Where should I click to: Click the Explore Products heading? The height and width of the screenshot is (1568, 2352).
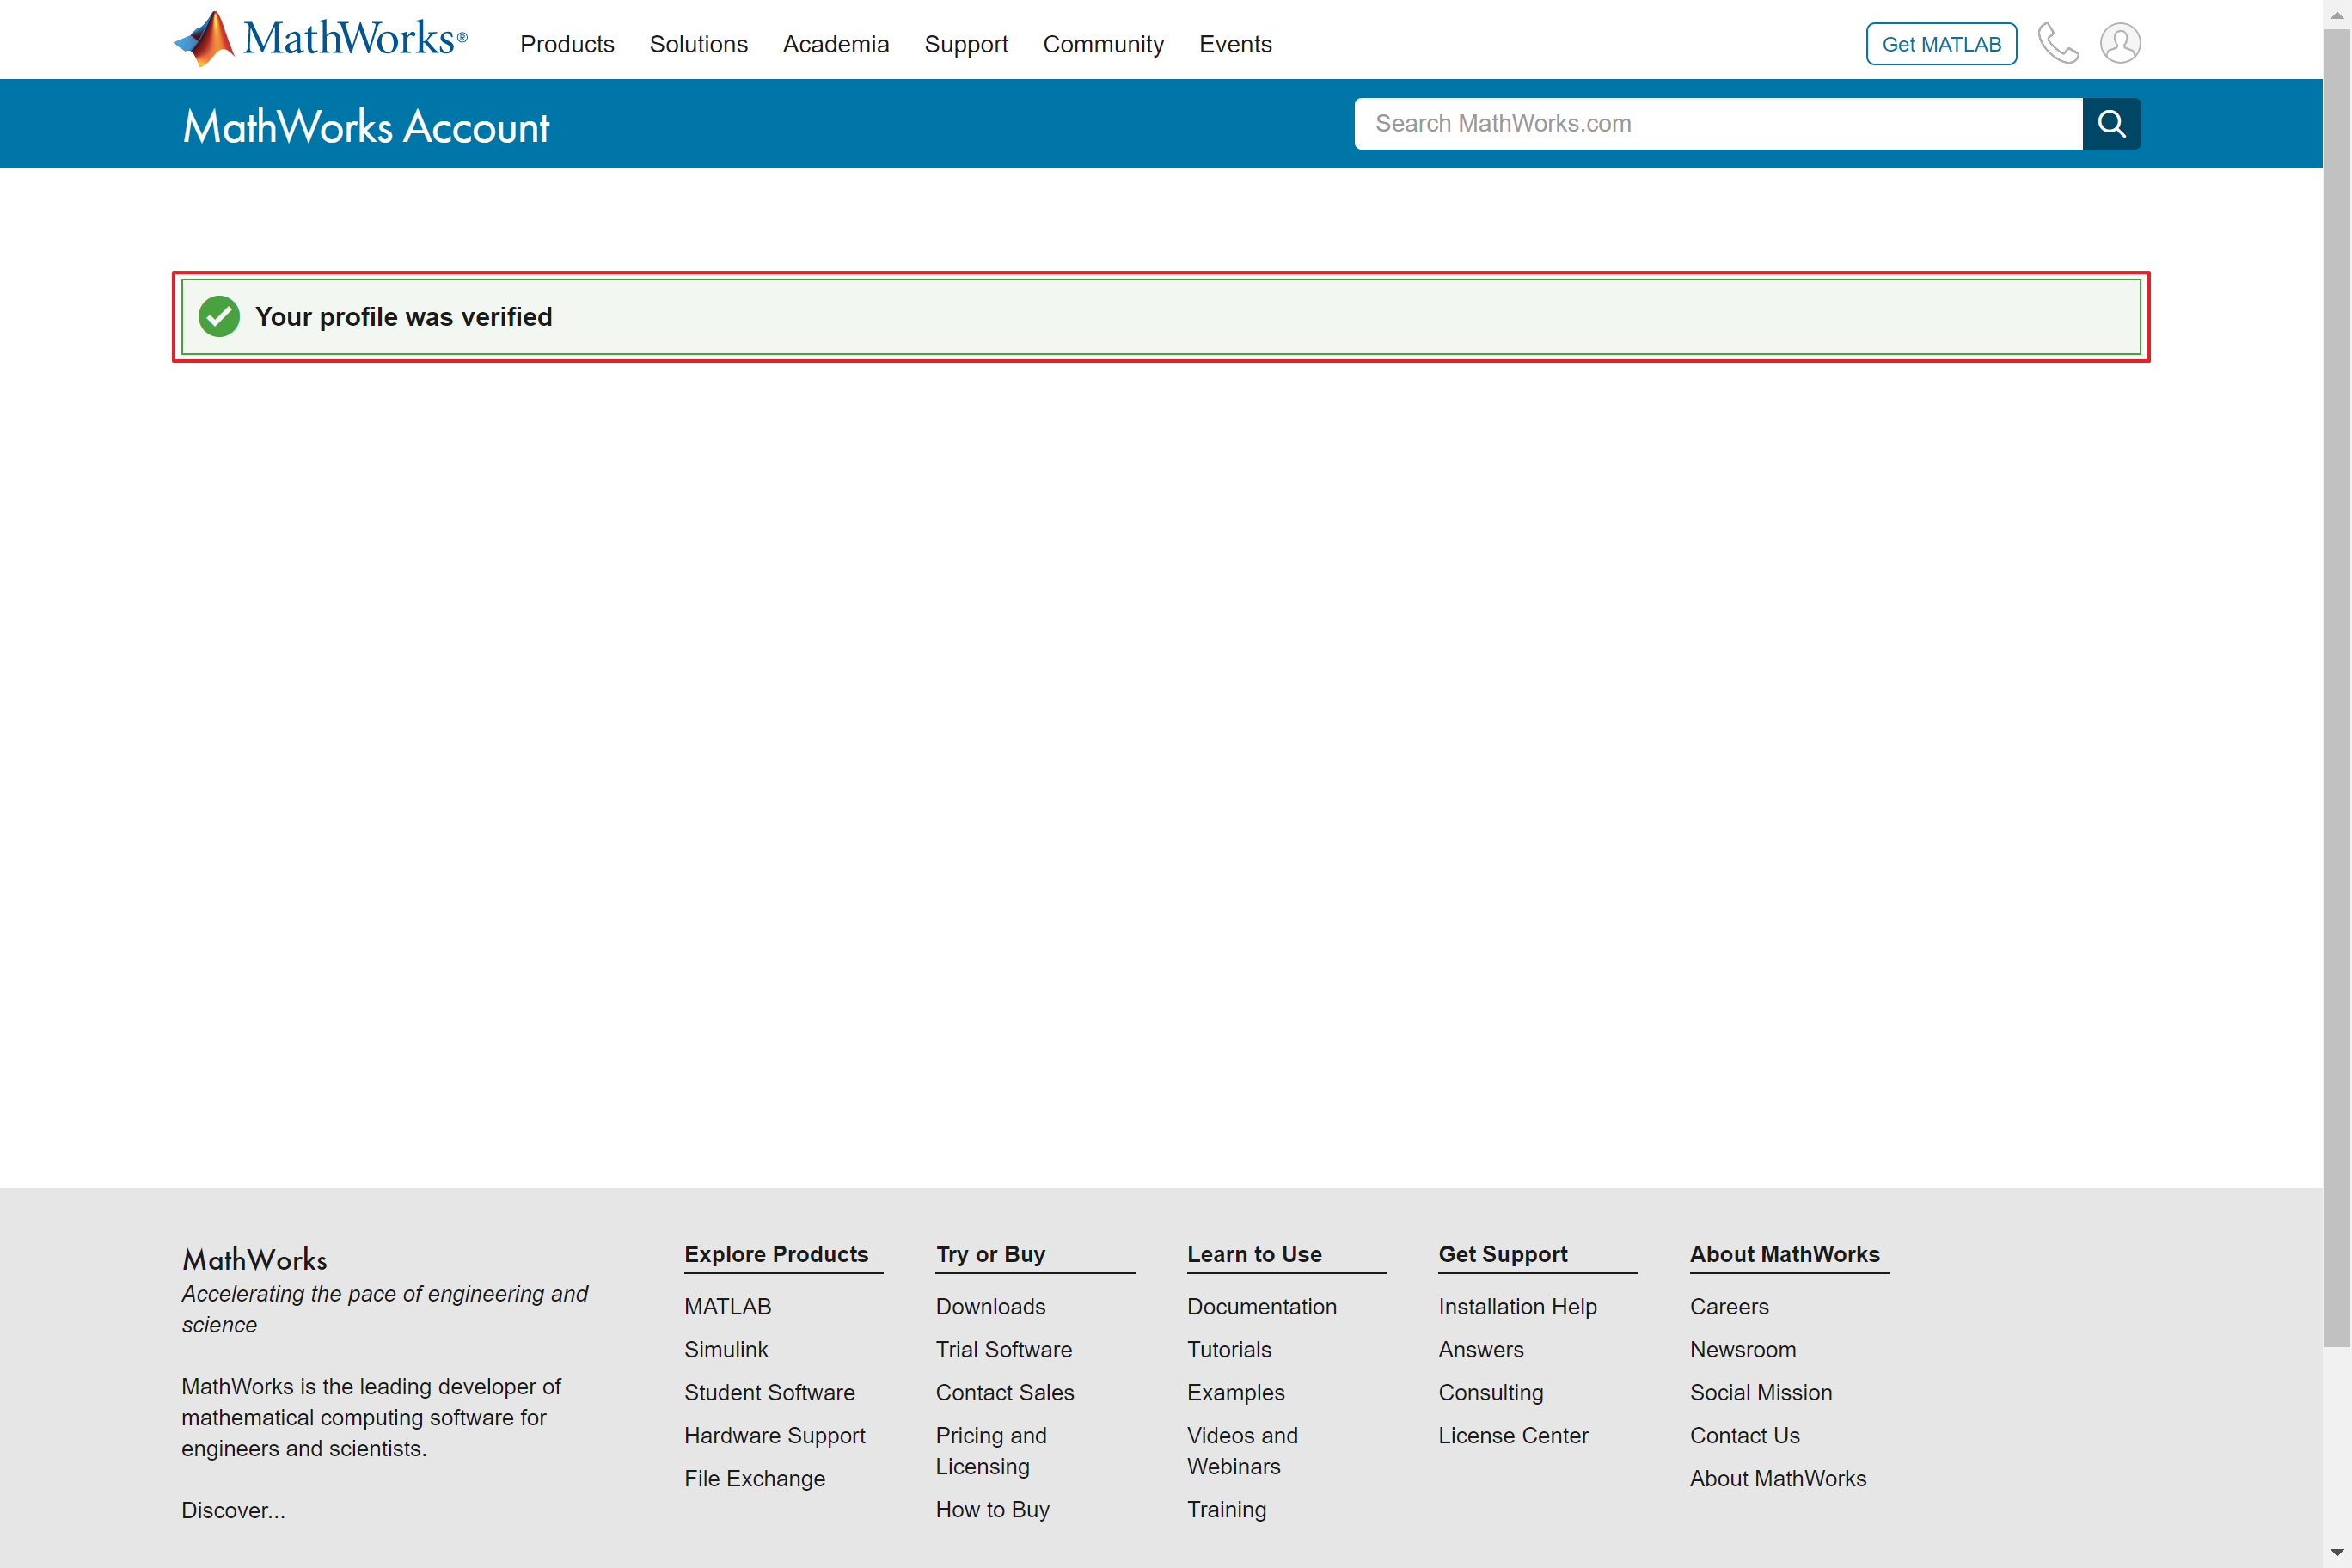[x=776, y=1254]
